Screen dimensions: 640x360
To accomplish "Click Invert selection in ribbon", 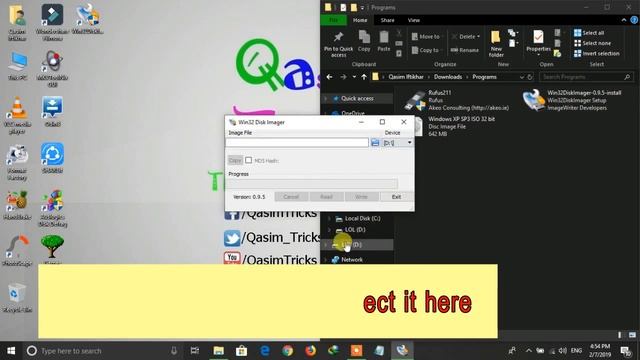I will point(596,53).
